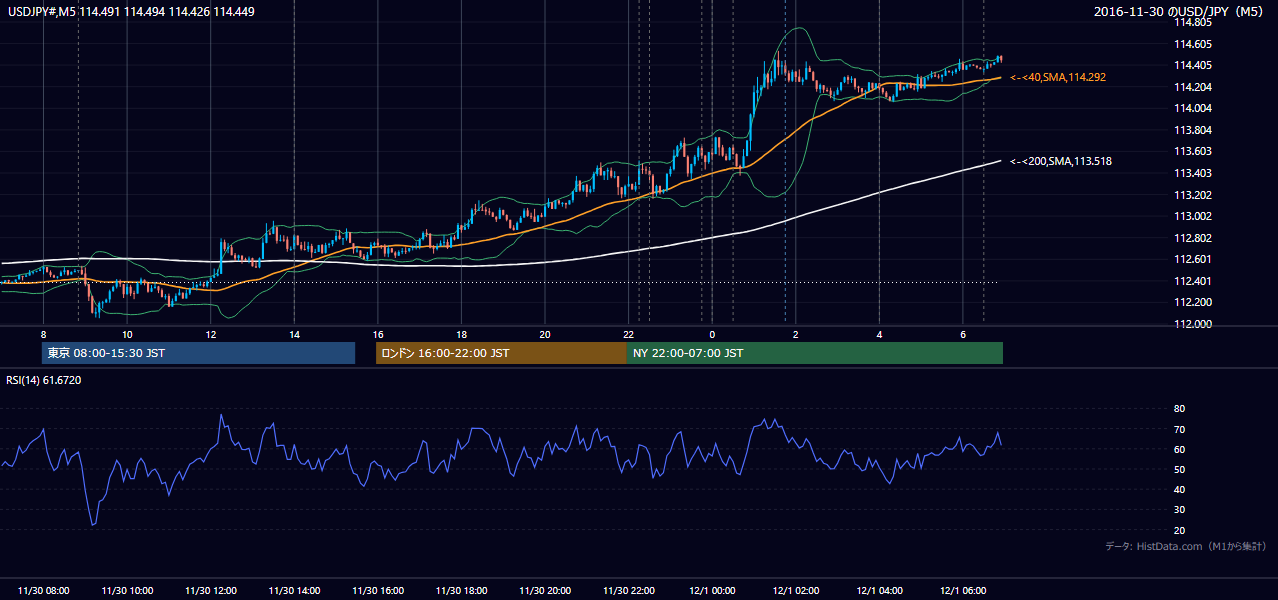Image resolution: width=1278 pixels, height=600 pixels.
Task: Click hour label 18 under price chart
Action: coord(461,334)
